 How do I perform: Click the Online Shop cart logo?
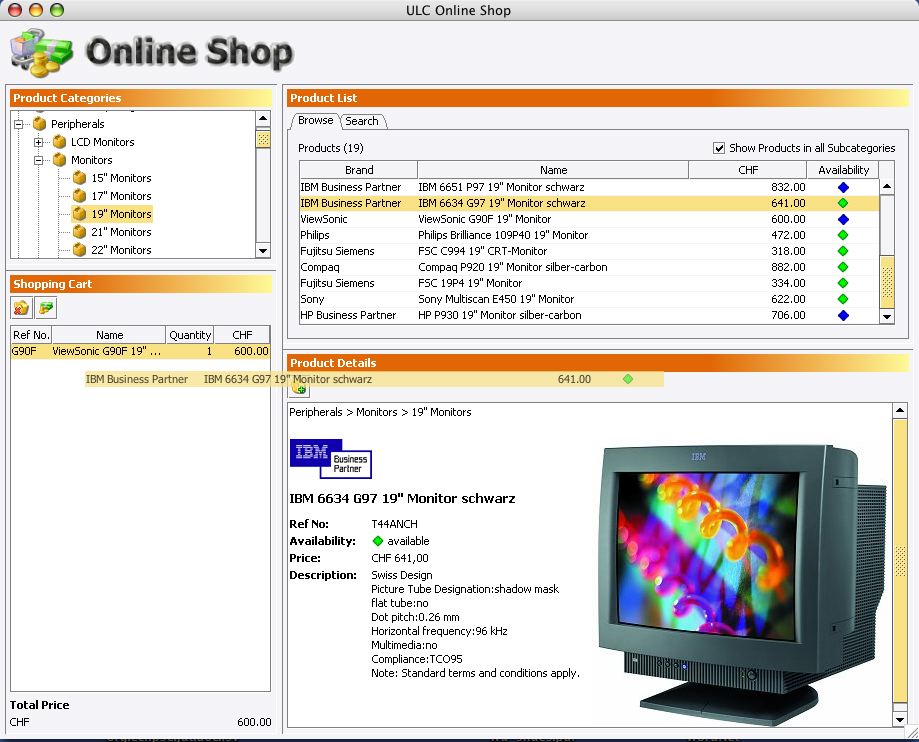tap(41, 53)
